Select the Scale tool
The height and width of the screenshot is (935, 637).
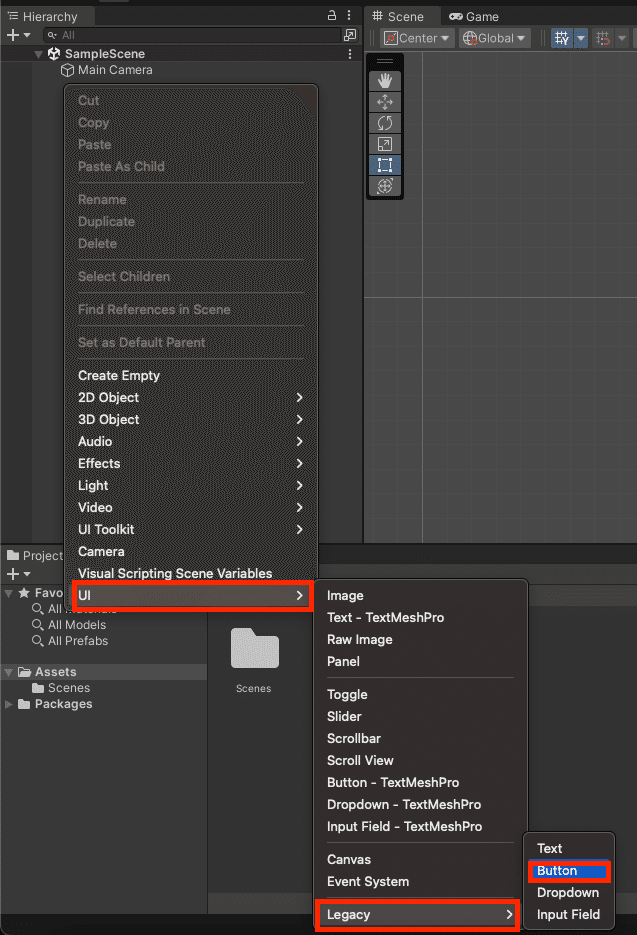tap(385, 143)
